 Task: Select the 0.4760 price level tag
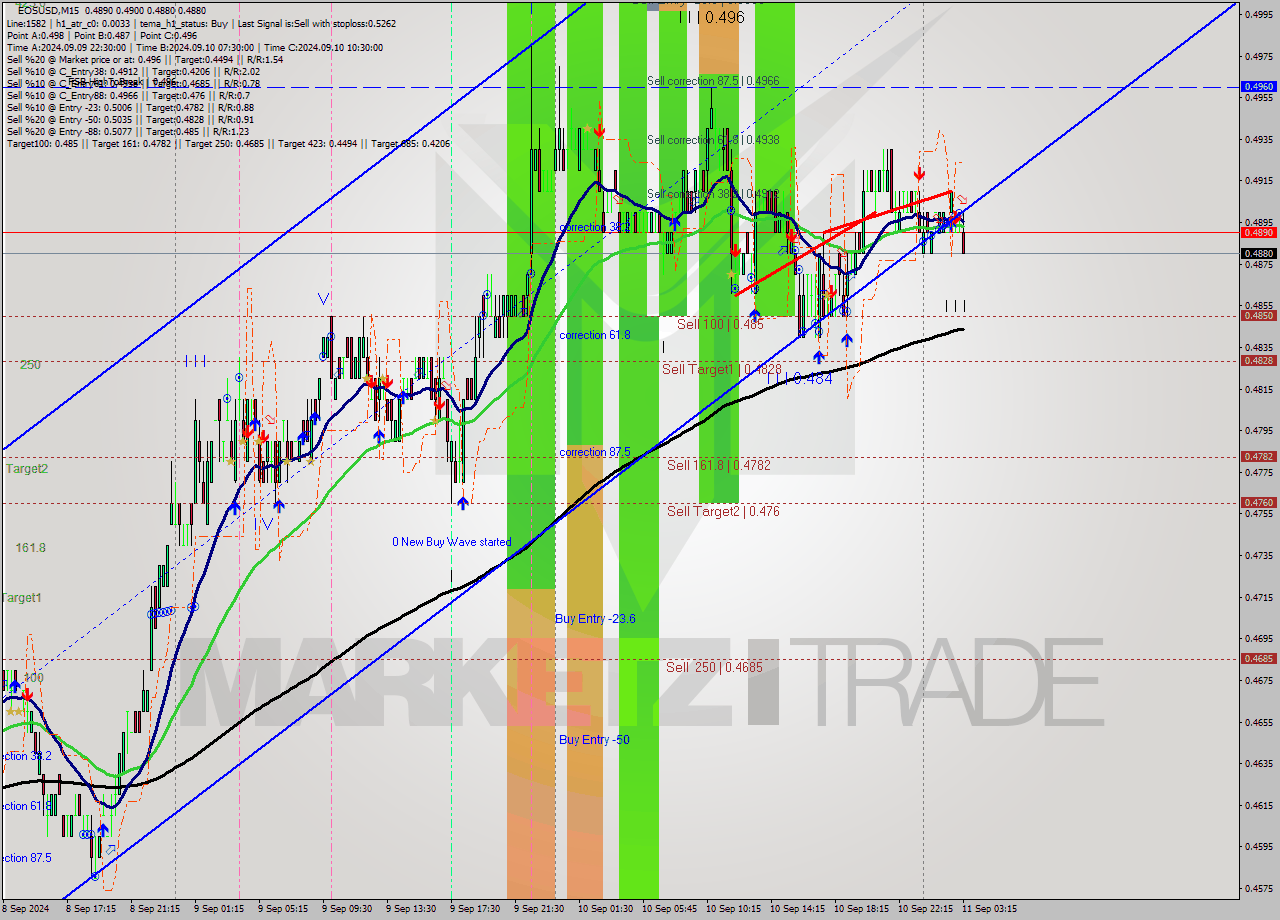(x=1258, y=503)
